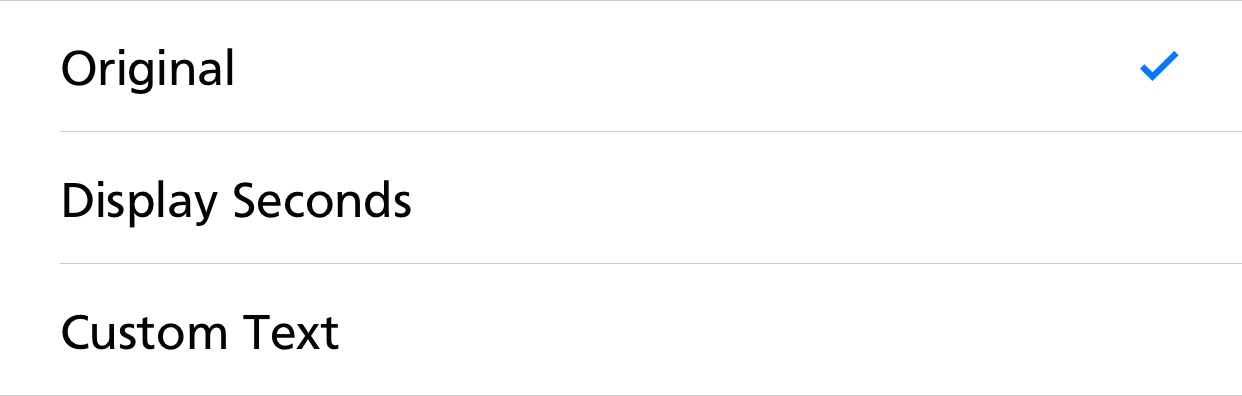Screen dimensions: 1242x396
Task: Open the Custom Text setting row
Action: pyautogui.click(x=621, y=330)
